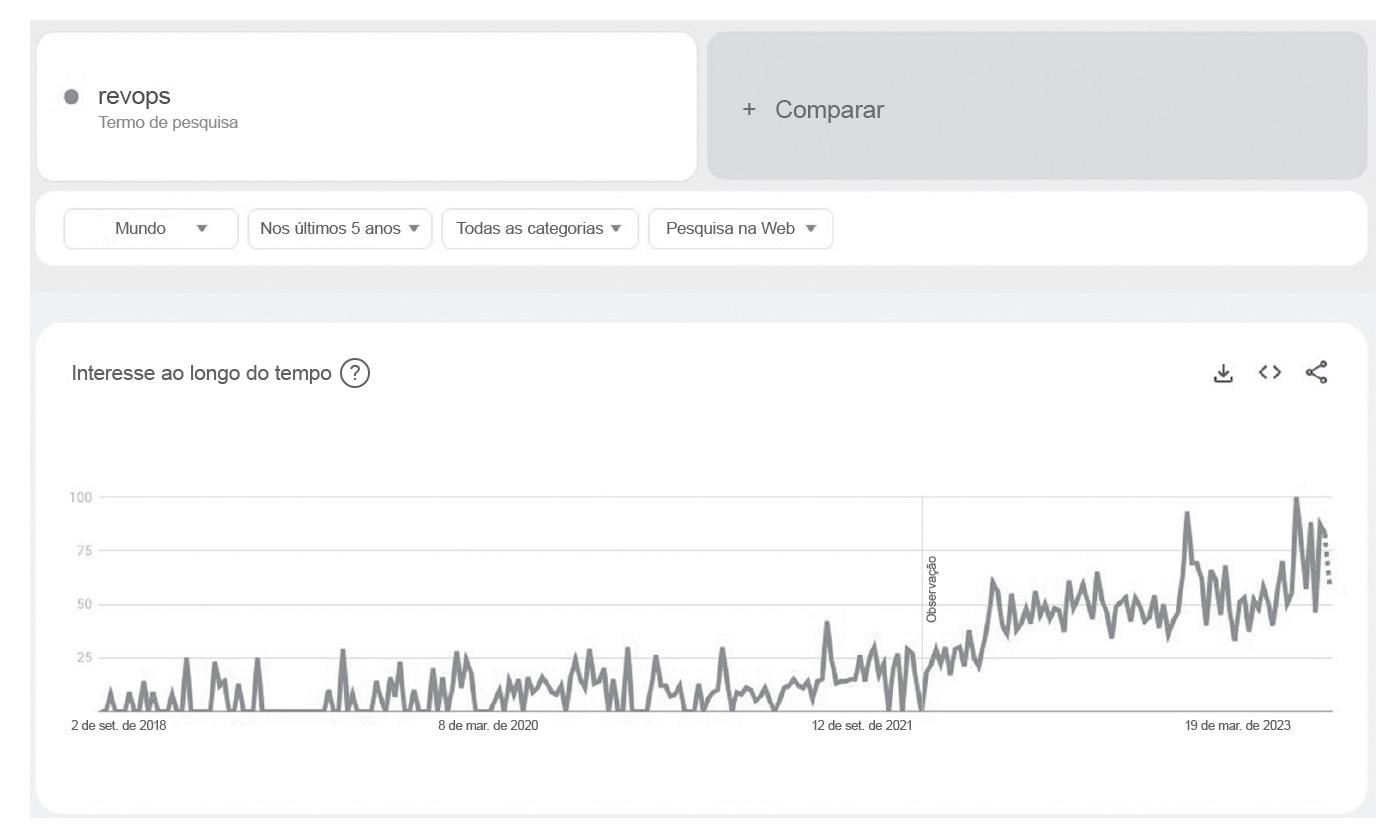Screen dimensions: 1398x833
Task: Click the 12 de set. de 2021 axis label
Action: pyautogui.click(x=862, y=726)
